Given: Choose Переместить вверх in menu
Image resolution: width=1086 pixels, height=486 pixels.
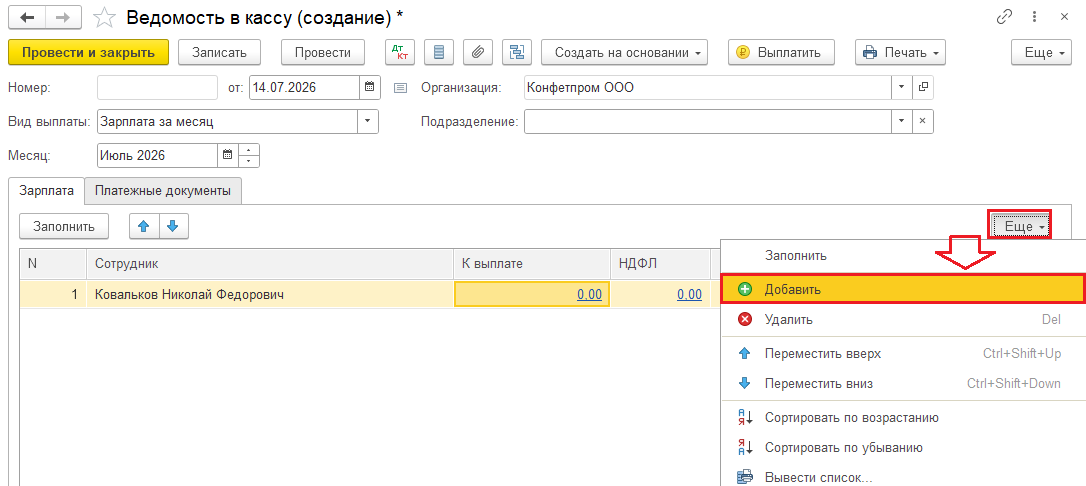Looking at the screenshot, I should [903, 354].
